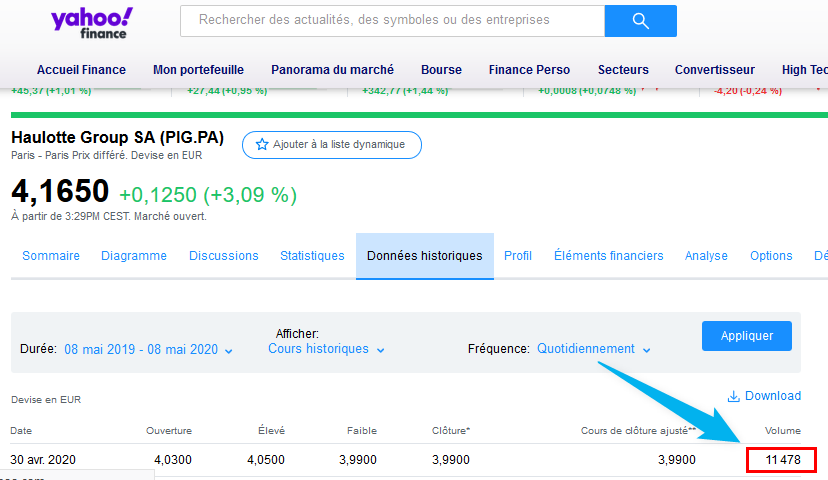828x480 pixels.
Task: Click the star icon beside Ajouter à la liste
Action: point(262,145)
